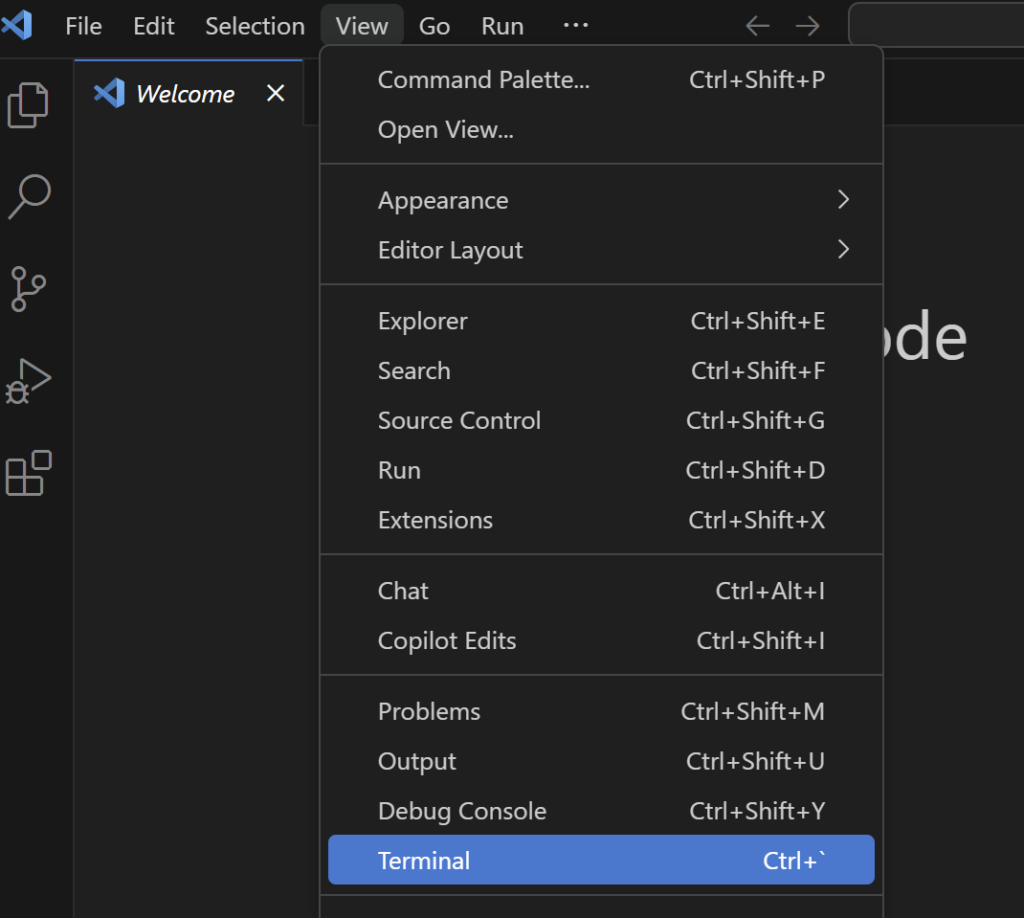Open Run and Debug sidebar icon
Viewport: 1024px width, 918px height.
point(28,381)
